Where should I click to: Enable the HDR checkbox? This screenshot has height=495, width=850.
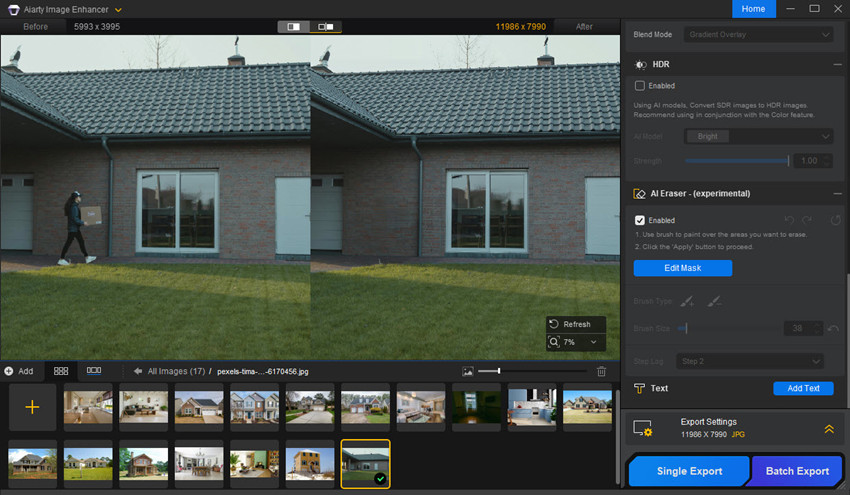tap(640, 86)
